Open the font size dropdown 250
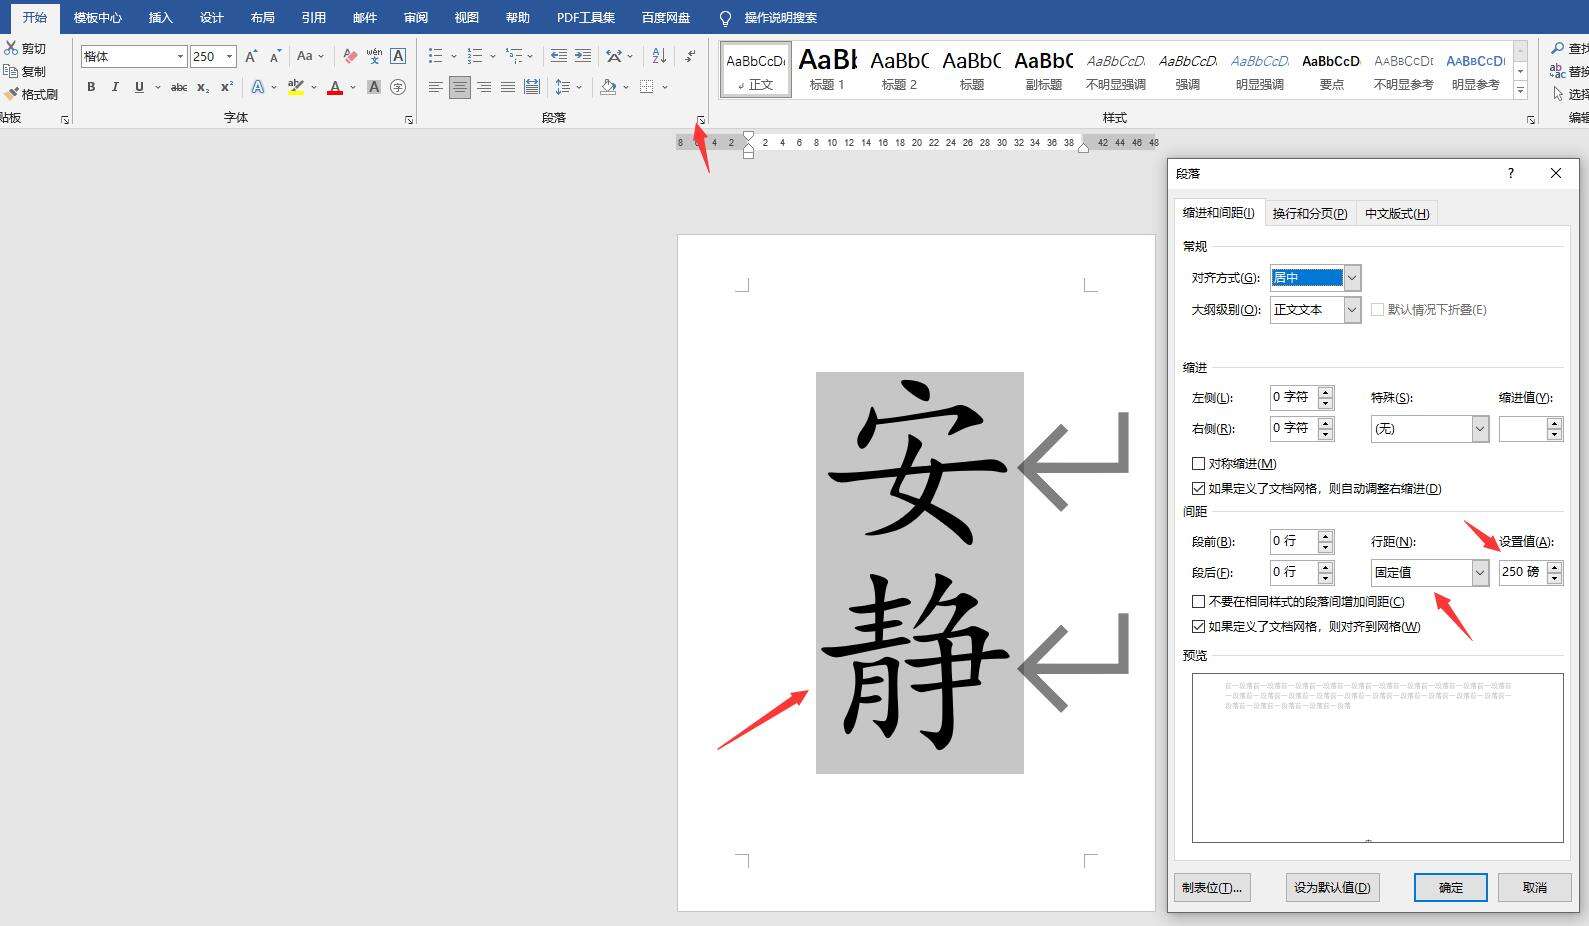Image resolution: width=1589 pixels, height=926 pixels. (x=229, y=56)
